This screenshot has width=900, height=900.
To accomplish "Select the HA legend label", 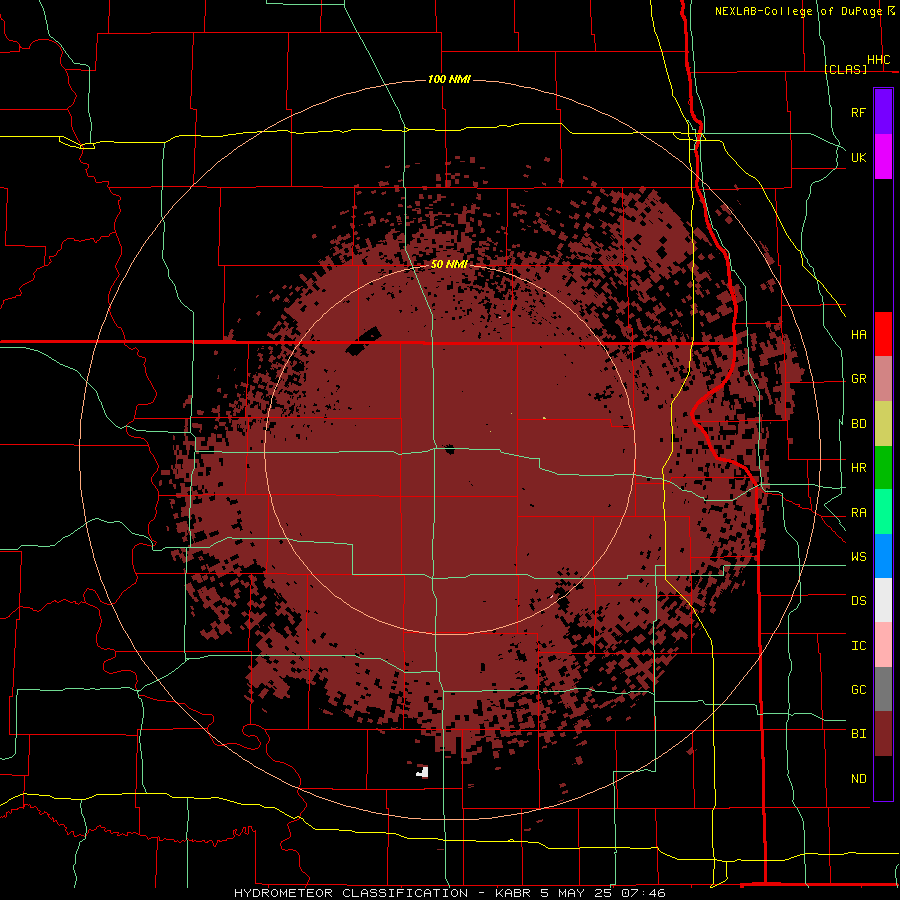I will (x=858, y=335).
